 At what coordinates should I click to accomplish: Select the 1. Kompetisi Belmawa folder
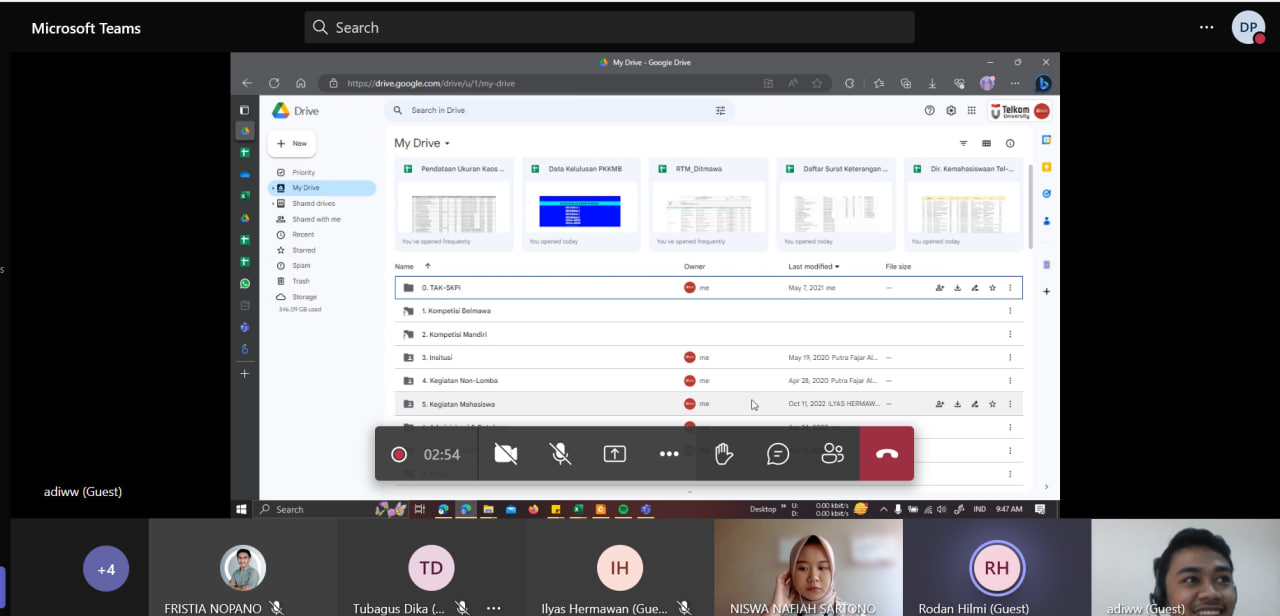(x=709, y=311)
